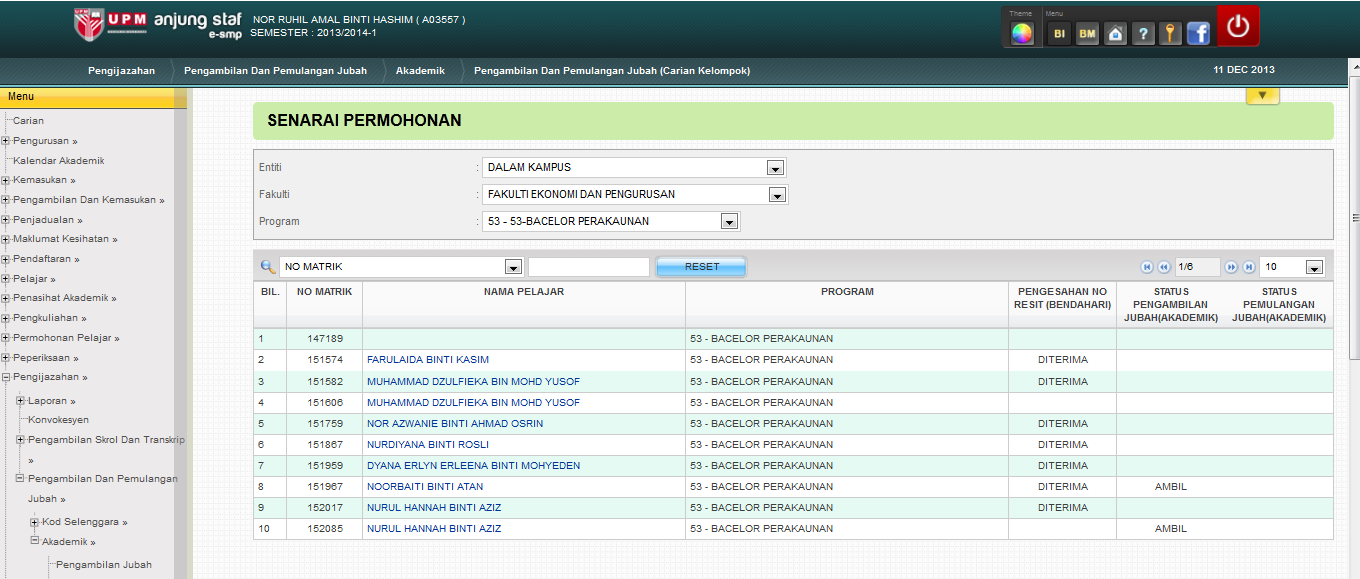
Task: Click the orange key icon
Action: tap(1170, 34)
